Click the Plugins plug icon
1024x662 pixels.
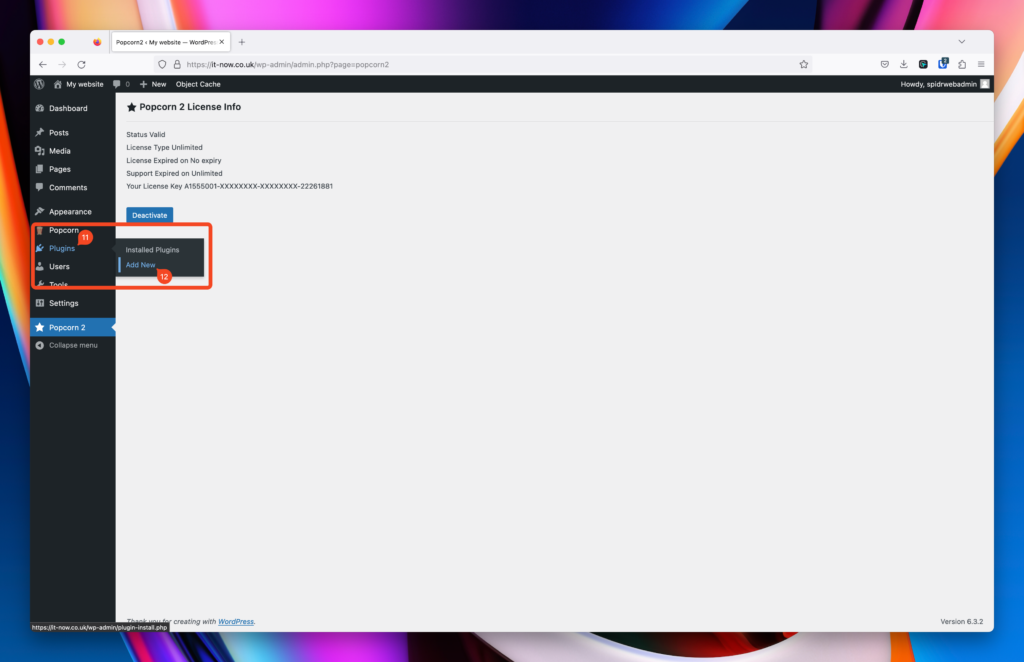click(x=40, y=248)
